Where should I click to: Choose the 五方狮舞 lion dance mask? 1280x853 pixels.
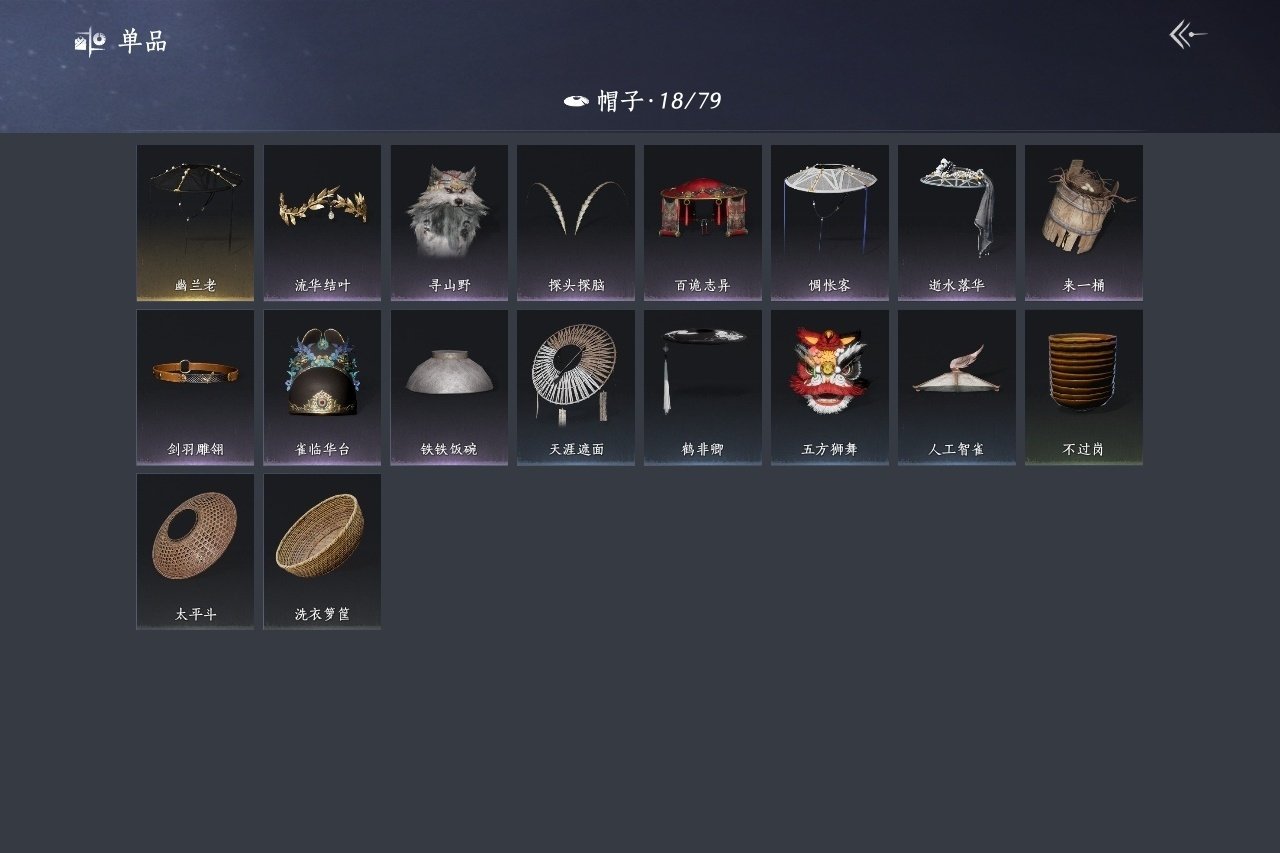click(x=830, y=387)
